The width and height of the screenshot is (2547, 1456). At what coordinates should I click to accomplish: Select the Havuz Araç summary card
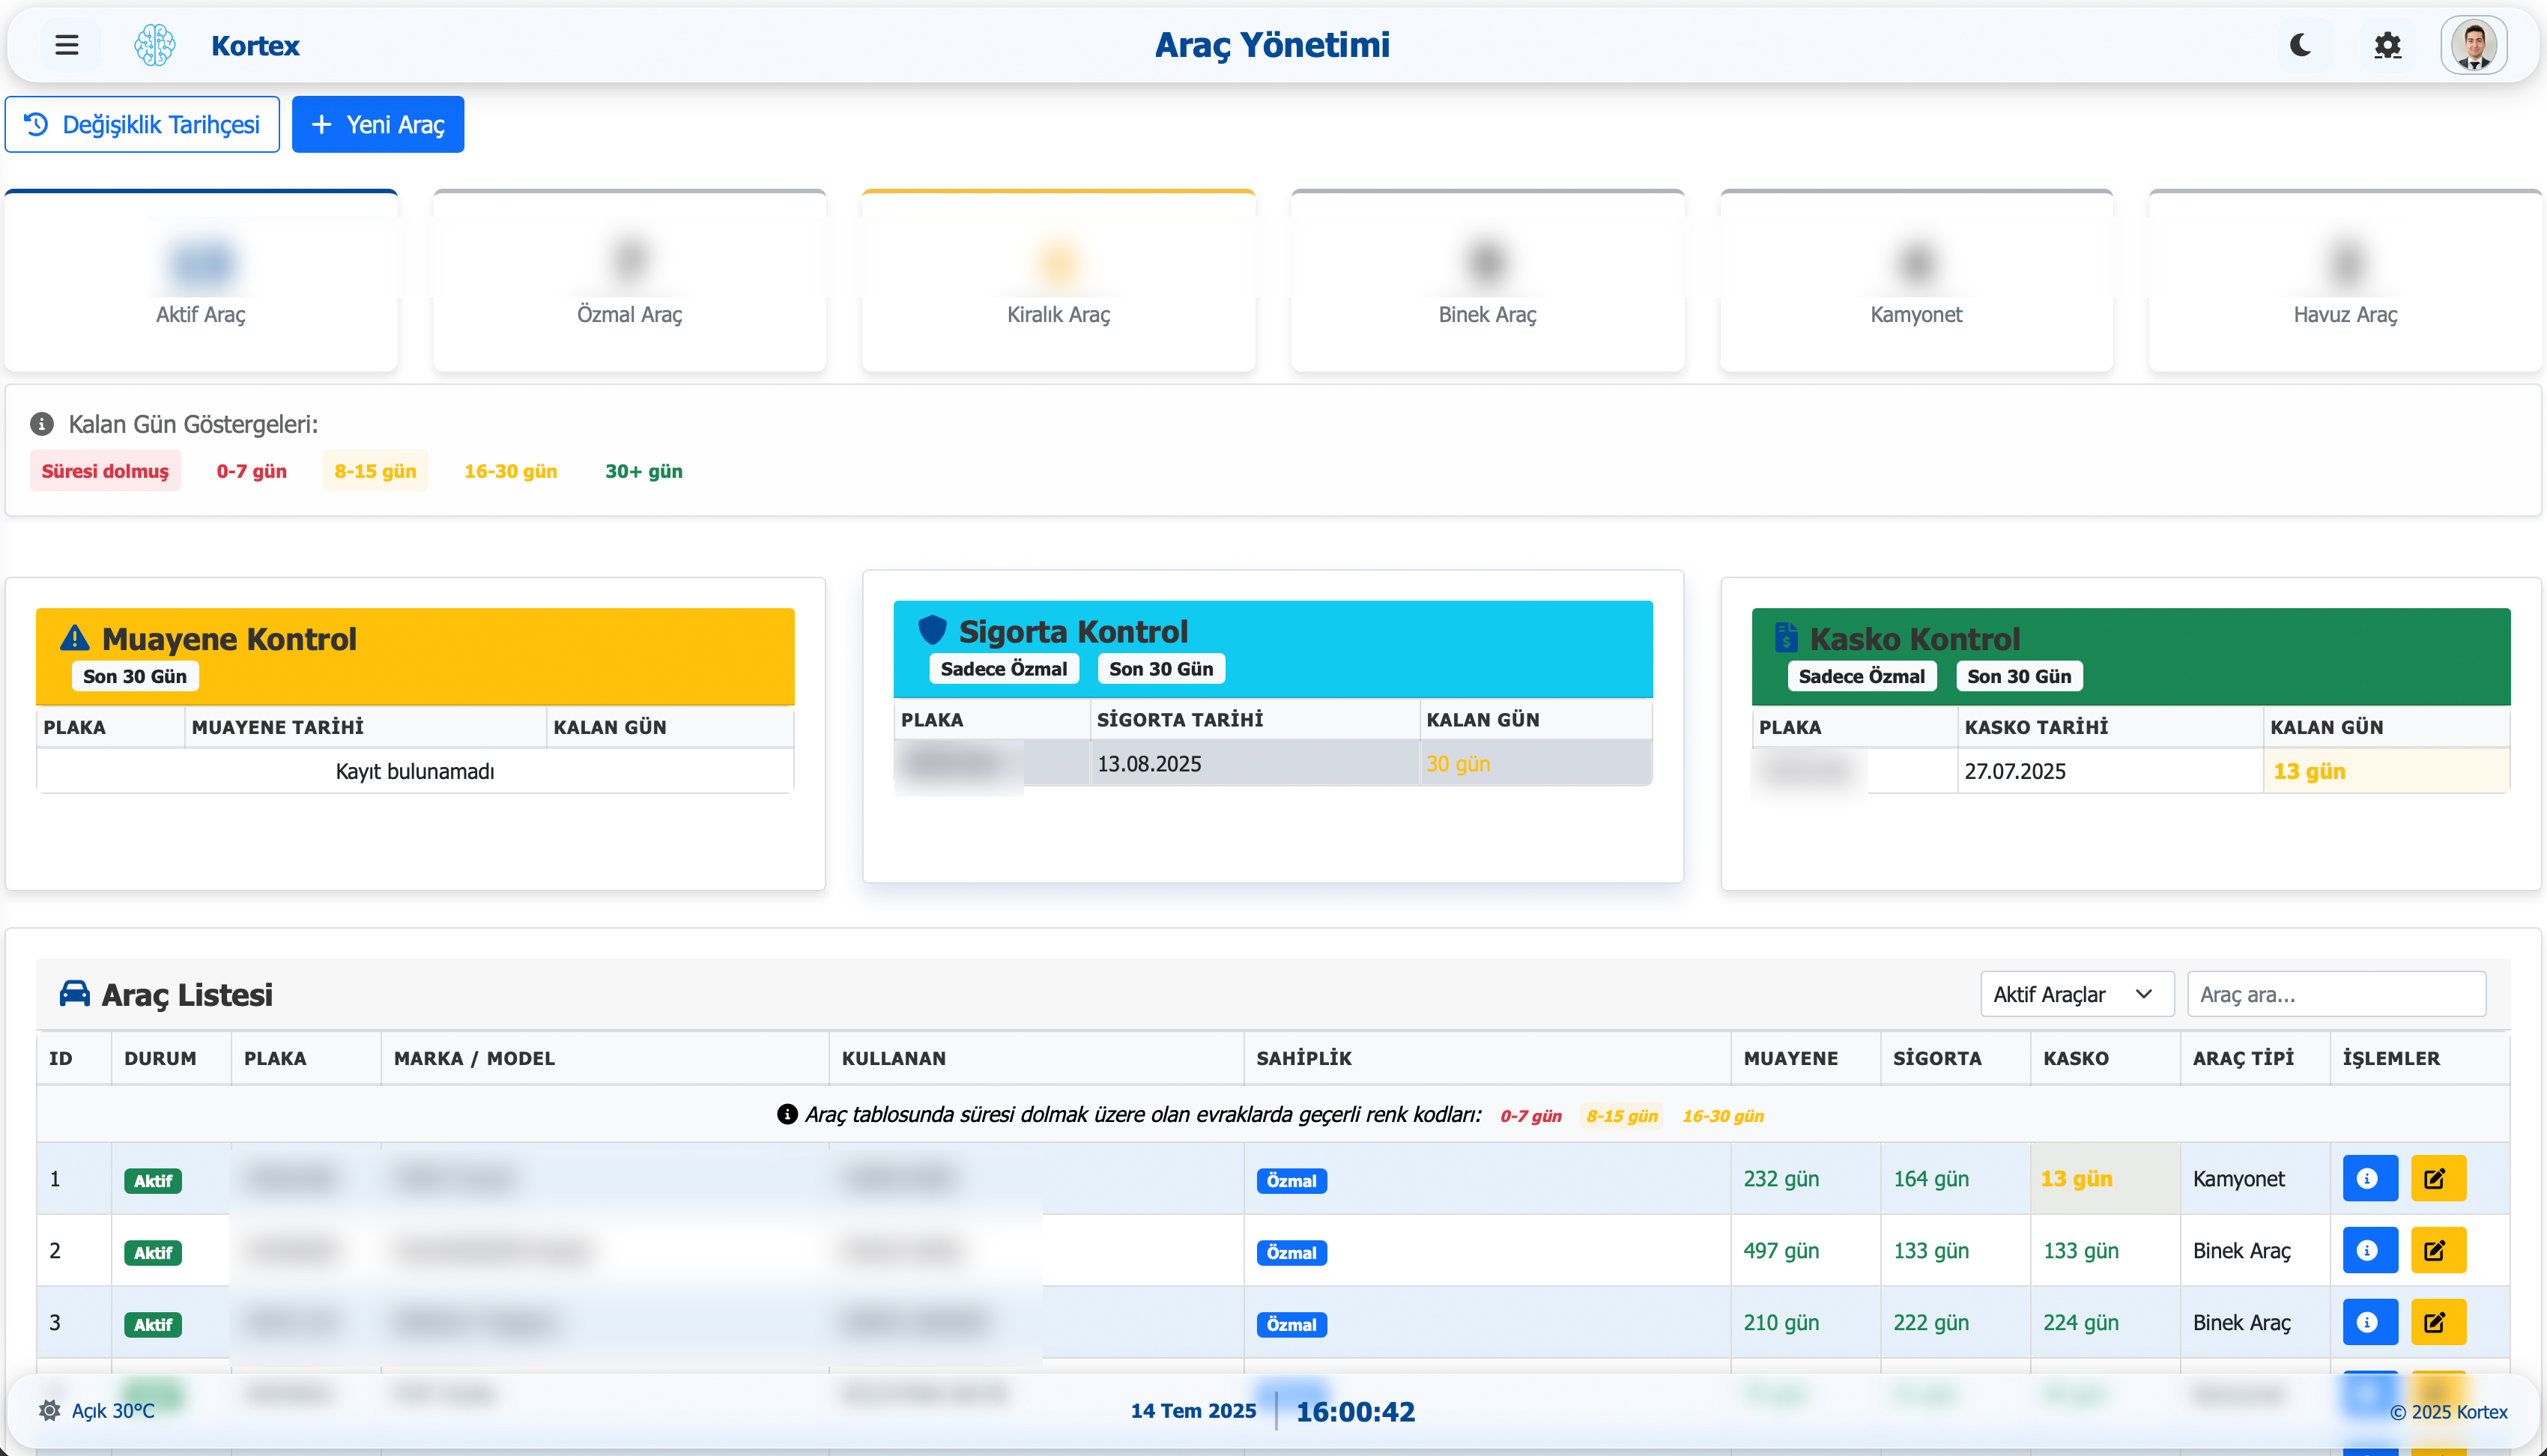click(x=2344, y=281)
